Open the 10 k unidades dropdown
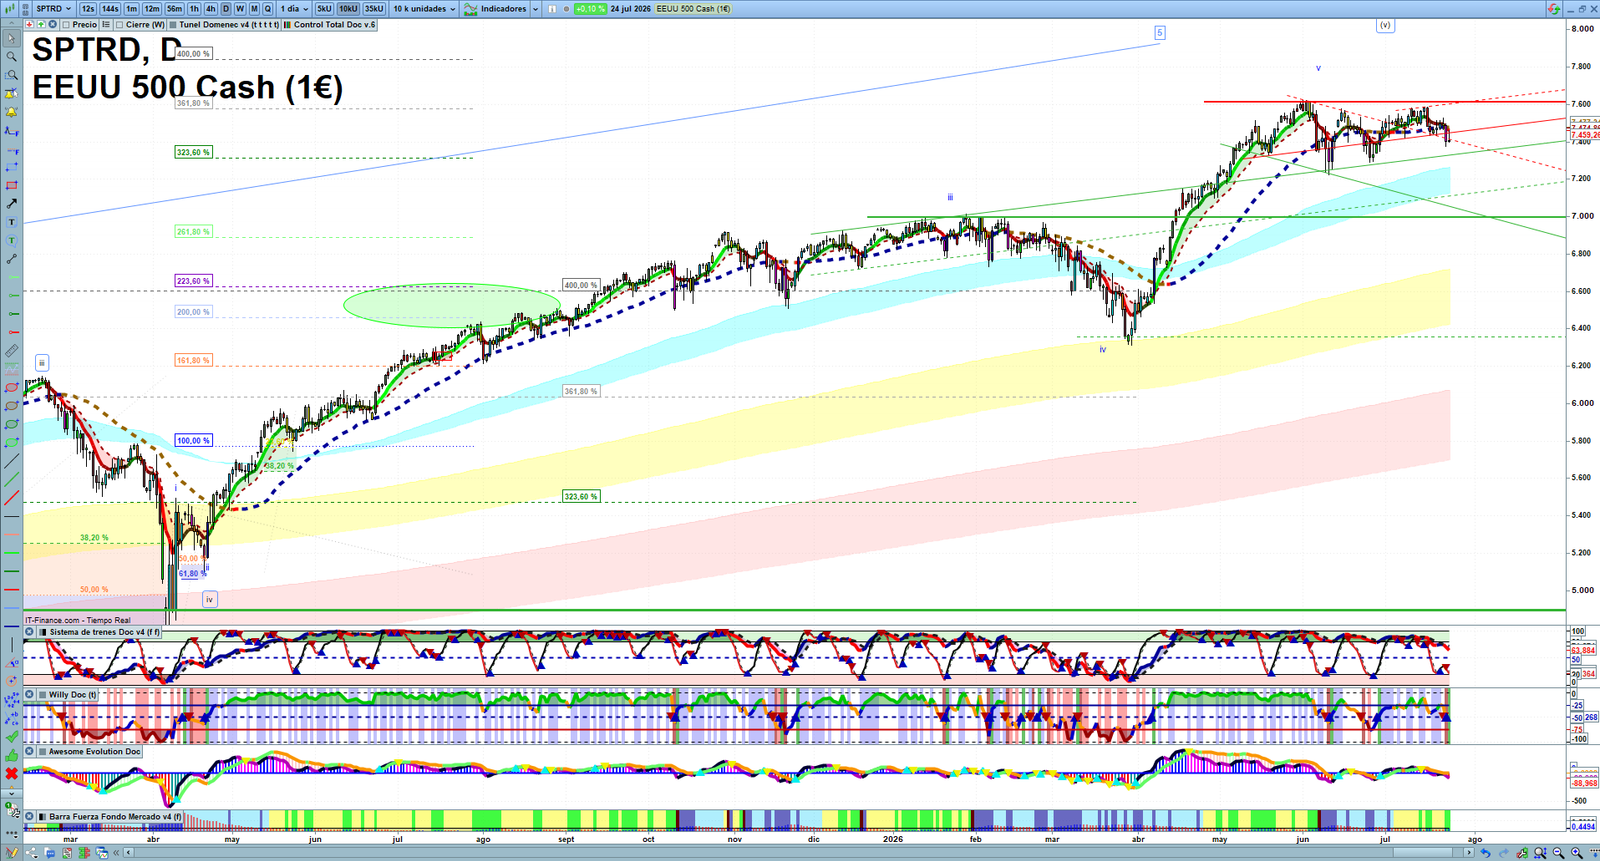 pos(424,8)
